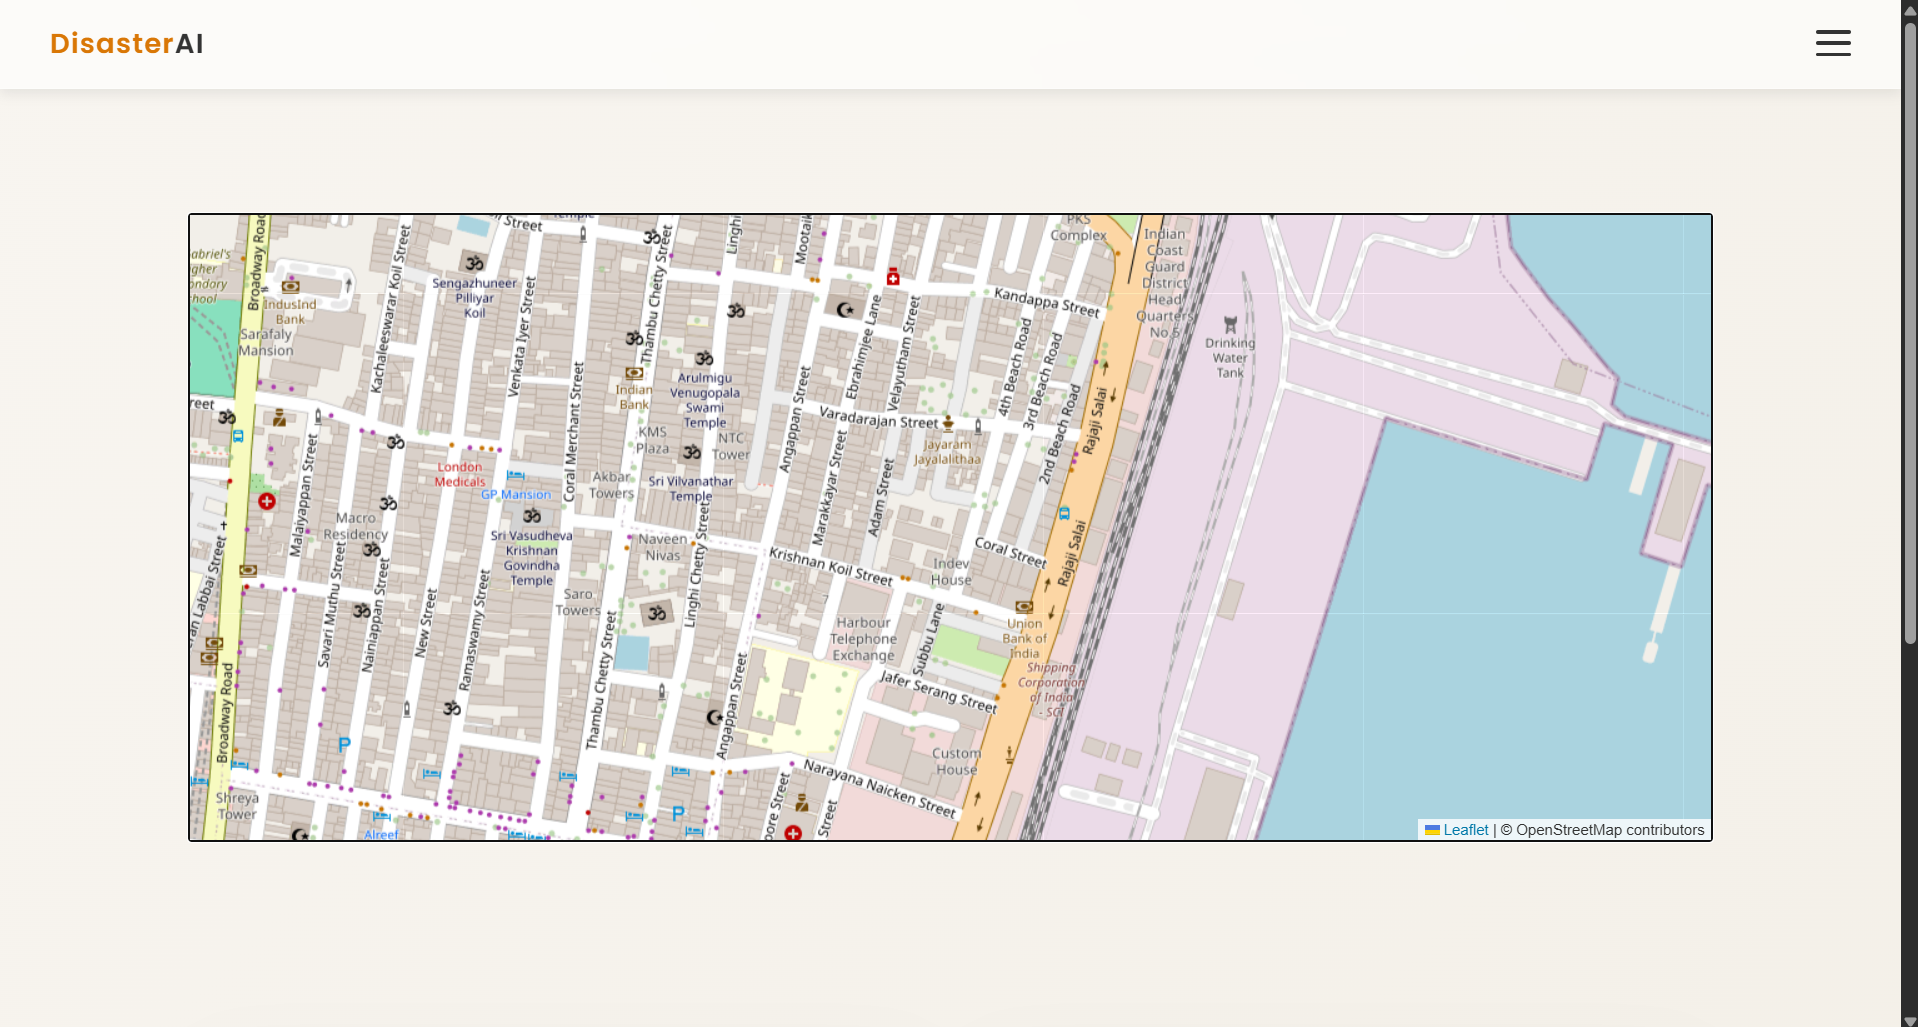Click the Akbar Towers label
Viewport: 1918px width, 1027px height.
click(x=612, y=485)
